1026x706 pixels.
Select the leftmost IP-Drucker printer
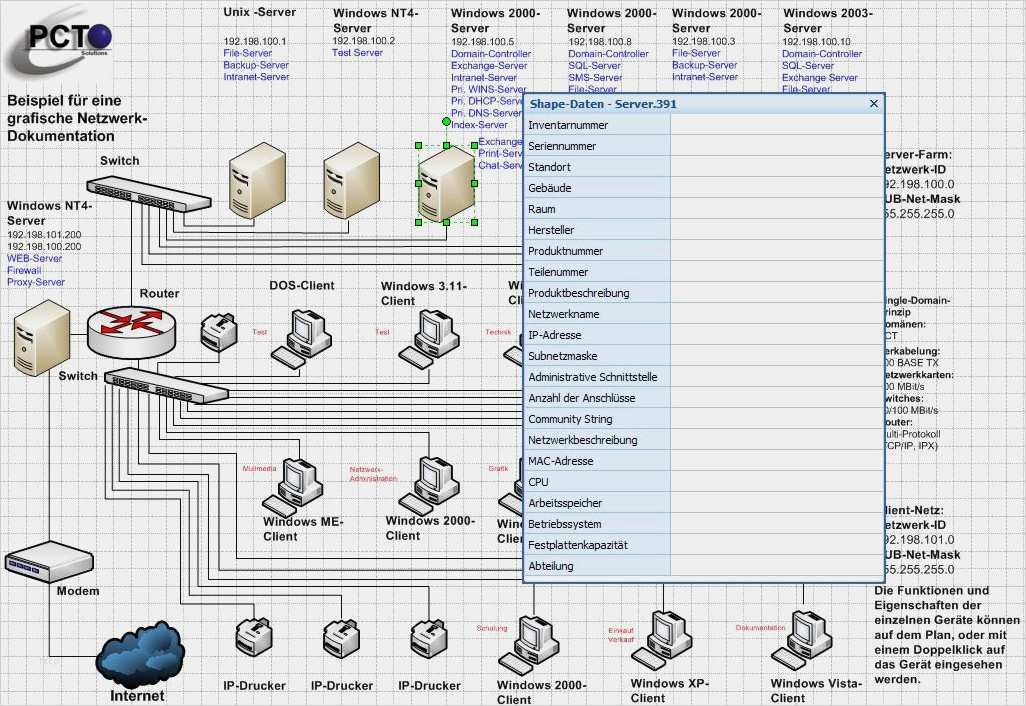(x=254, y=637)
